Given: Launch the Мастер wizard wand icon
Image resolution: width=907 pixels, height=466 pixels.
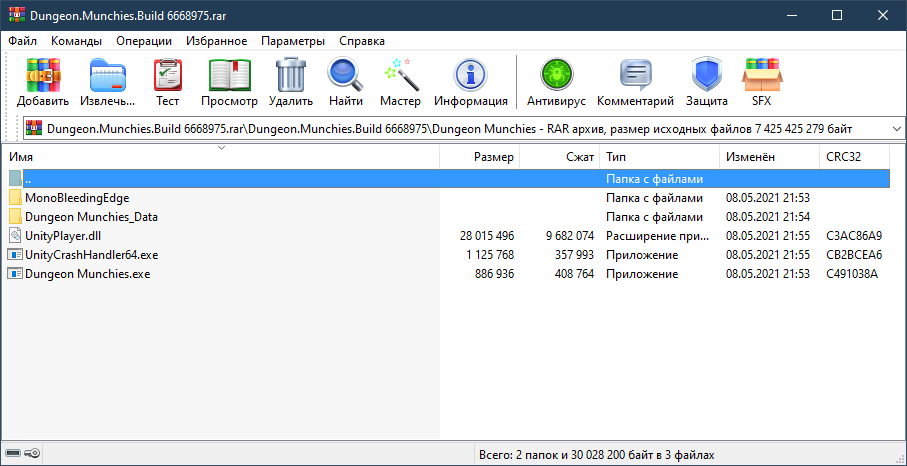Looking at the screenshot, I should (401, 75).
